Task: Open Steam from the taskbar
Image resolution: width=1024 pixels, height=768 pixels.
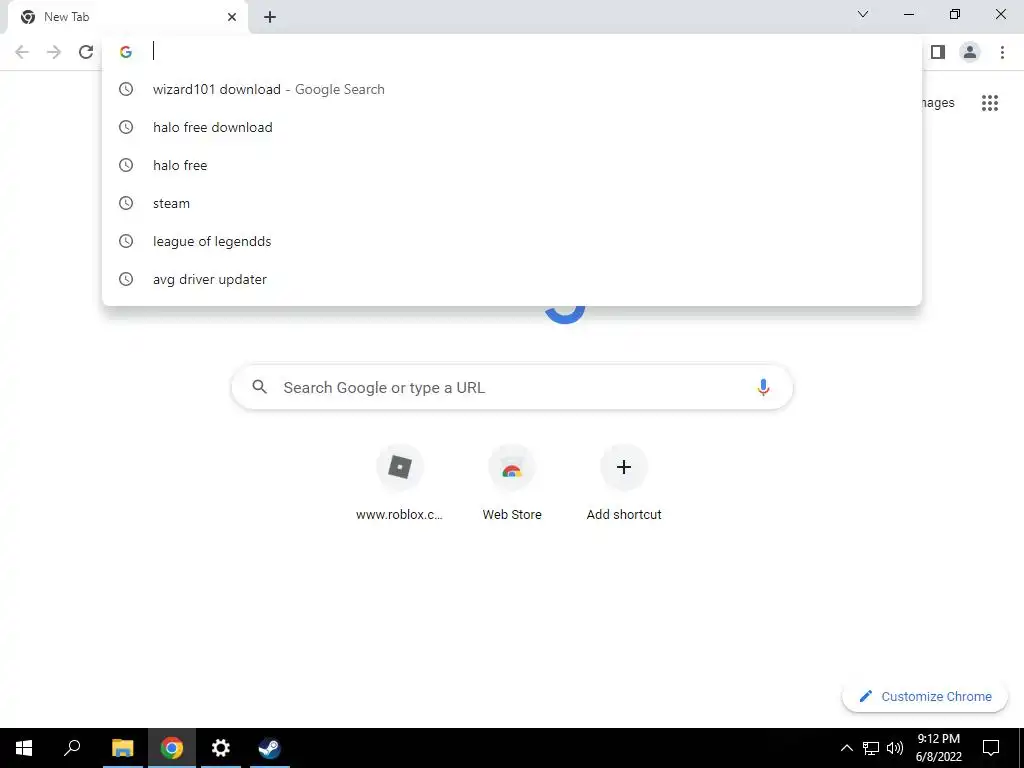Action: pyautogui.click(x=269, y=748)
